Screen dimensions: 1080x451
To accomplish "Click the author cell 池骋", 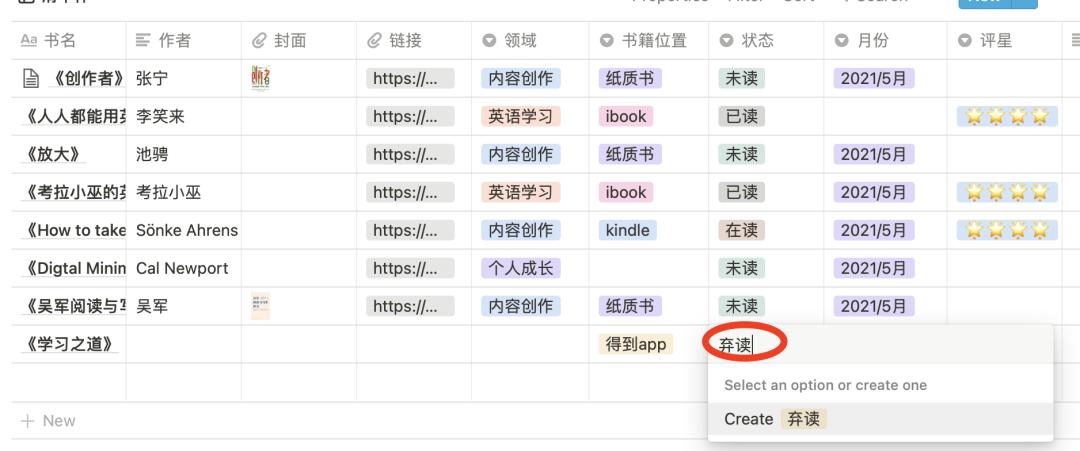I will [x=184, y=154].
